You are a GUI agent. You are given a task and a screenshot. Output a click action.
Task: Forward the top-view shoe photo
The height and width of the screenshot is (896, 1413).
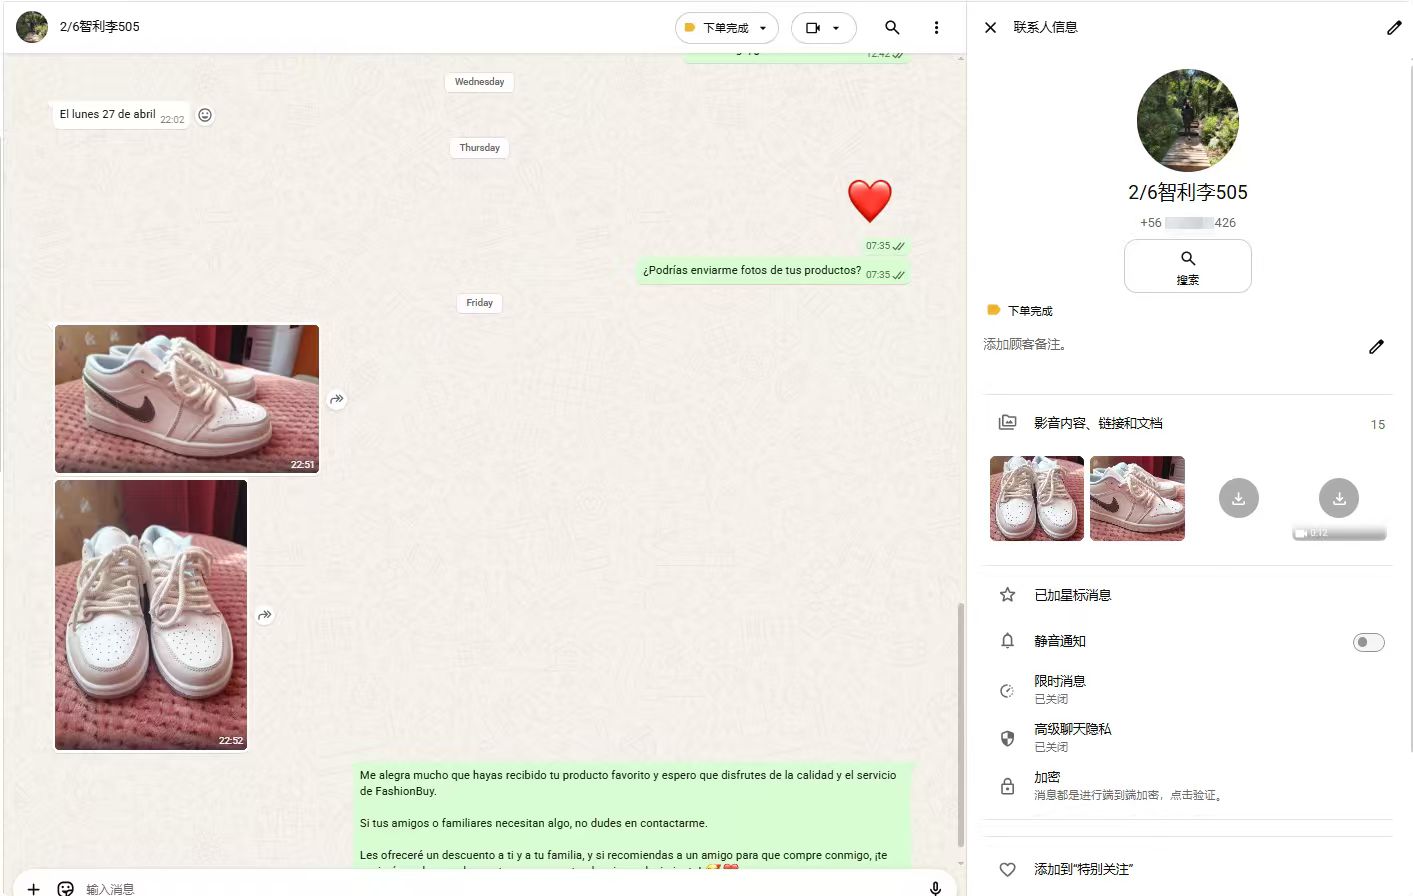tap(265, 615)
